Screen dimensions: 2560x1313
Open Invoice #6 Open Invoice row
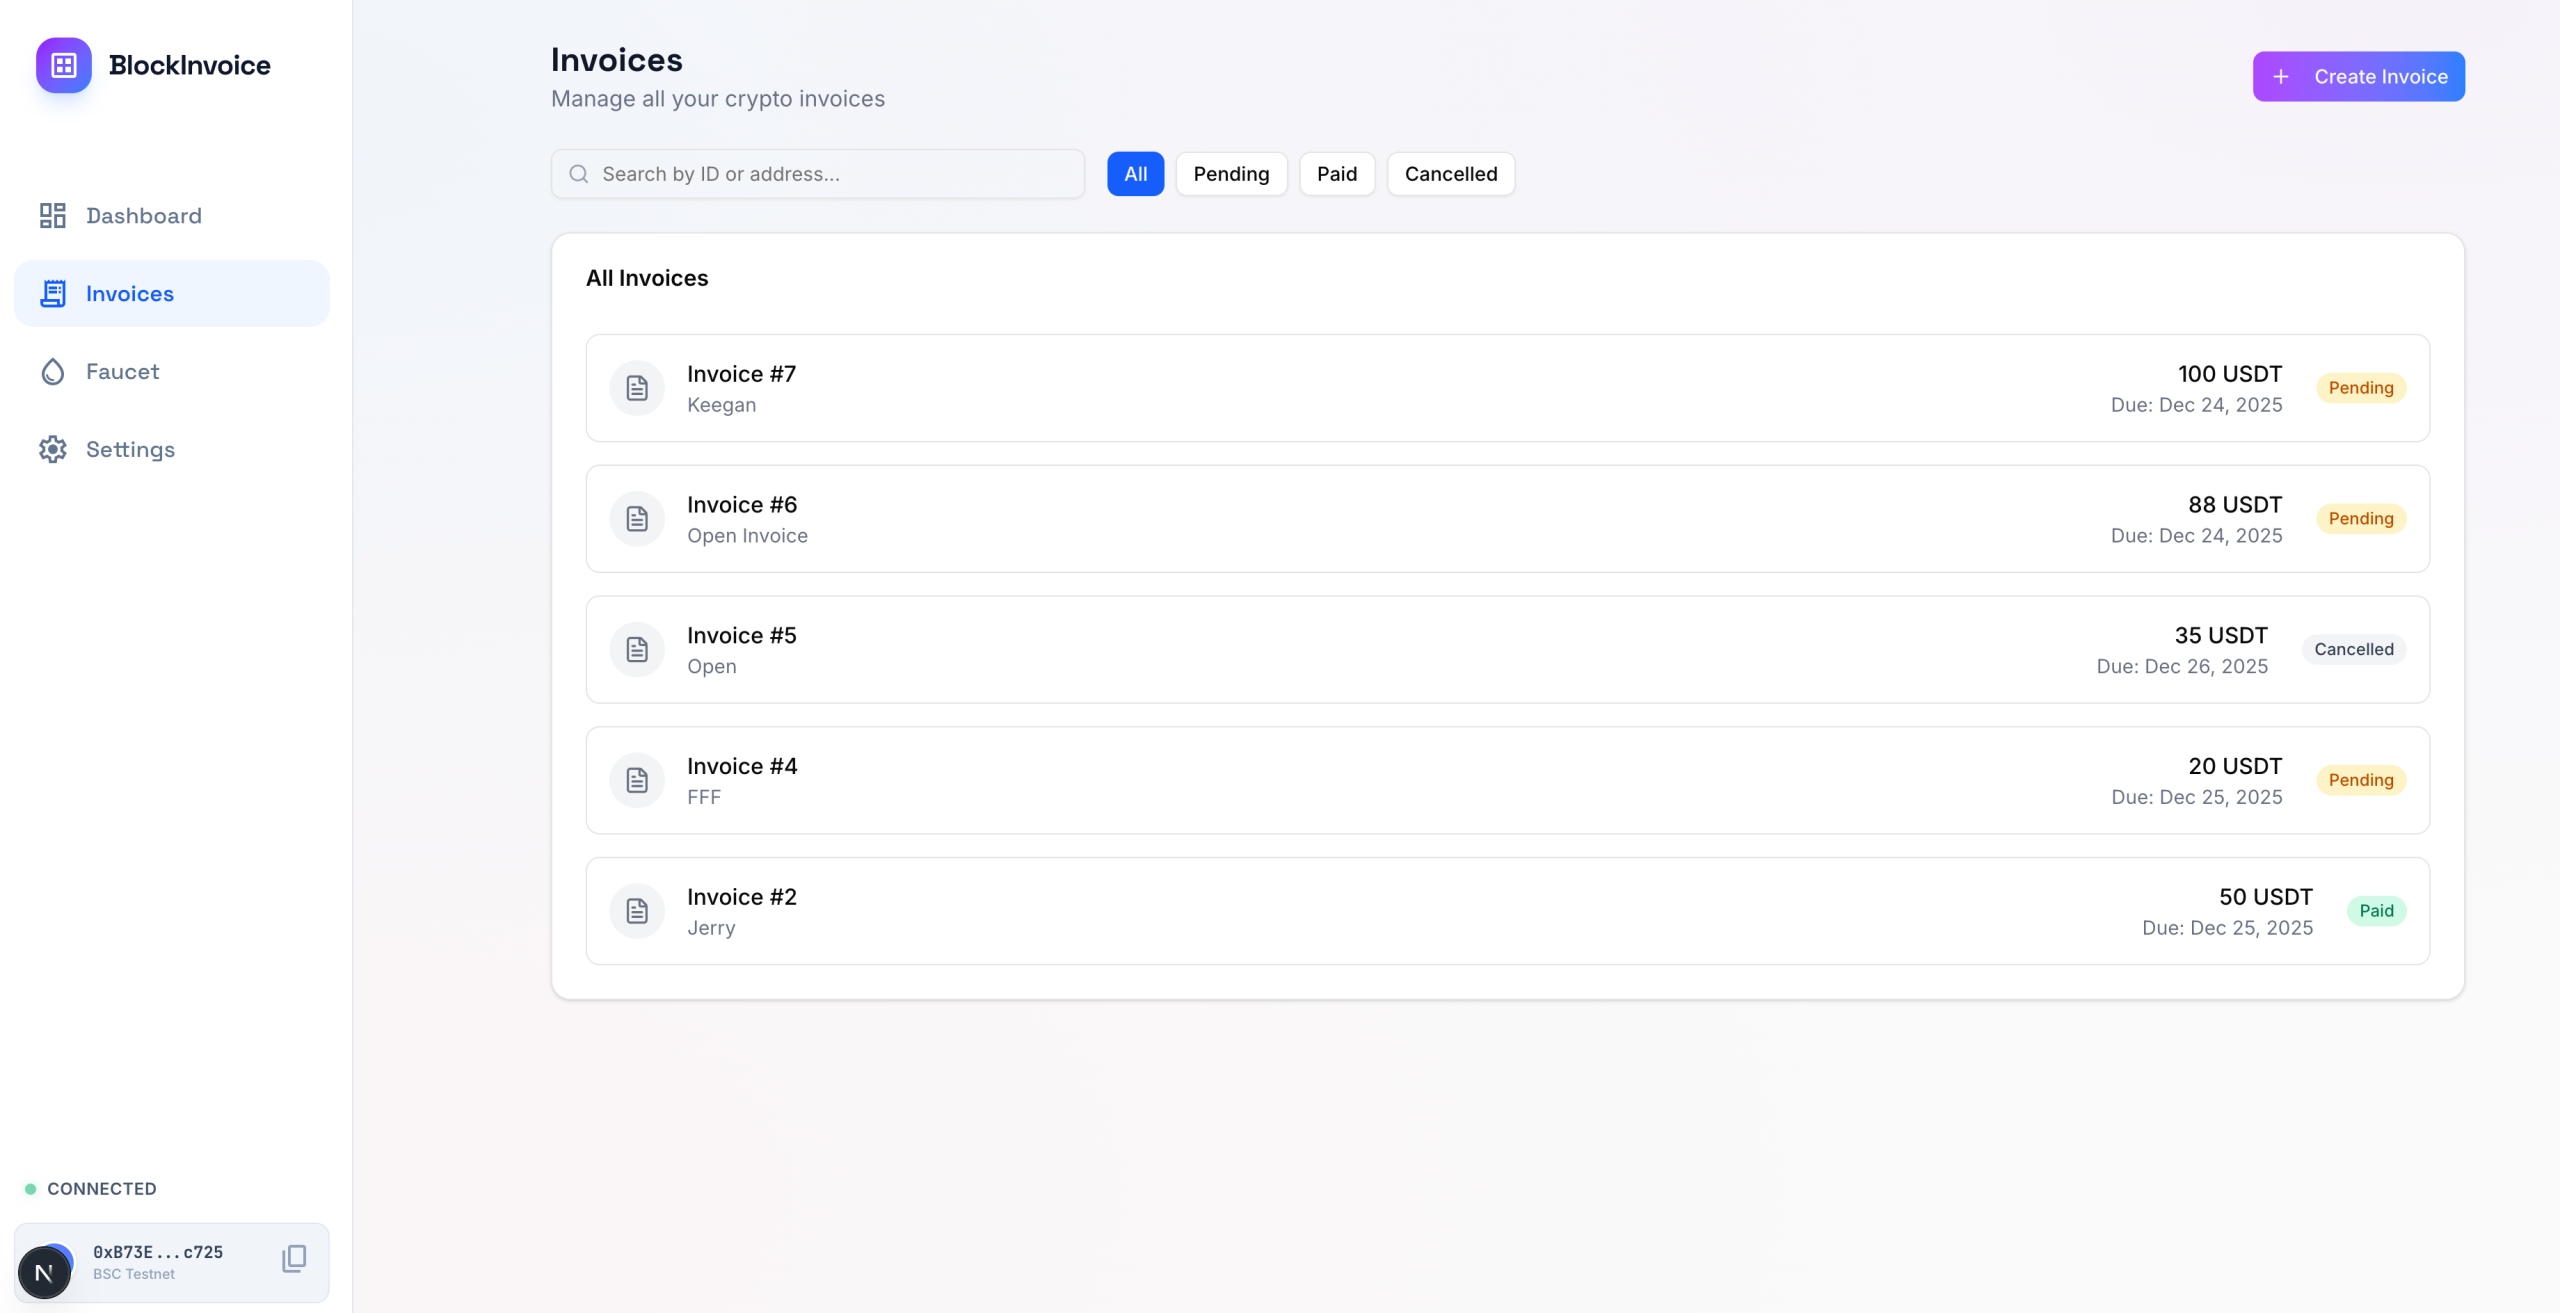coord(1400,519)
